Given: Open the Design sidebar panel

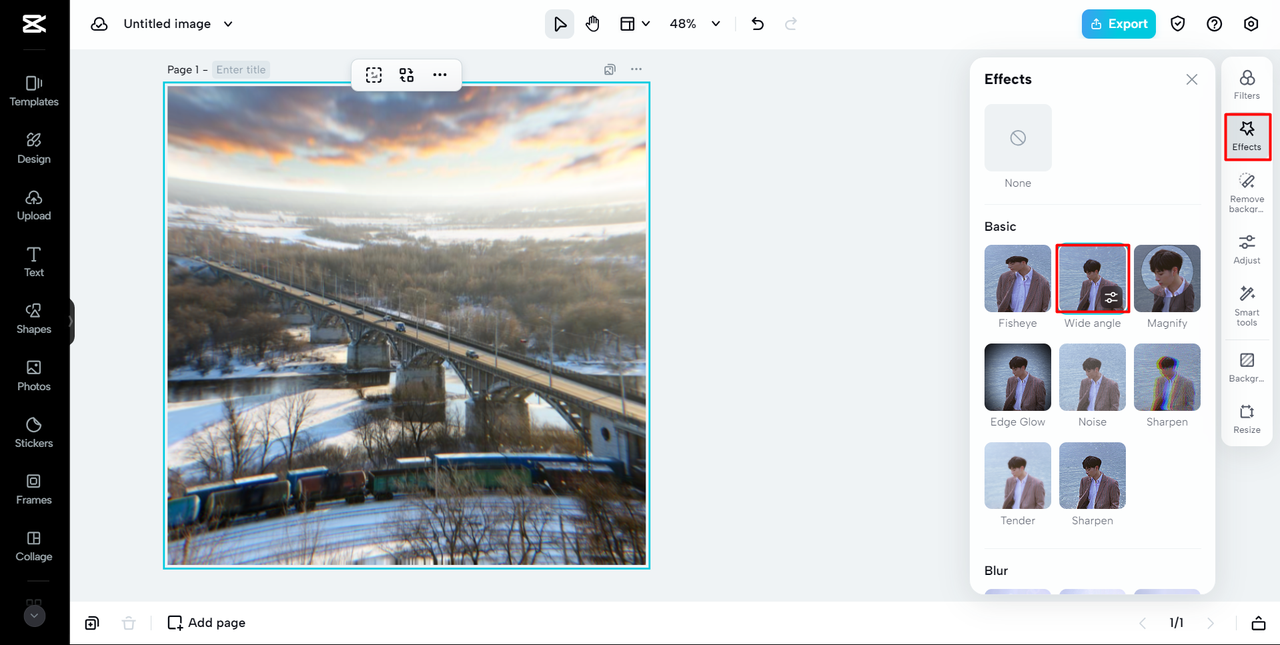Looking at the screenshot, I should point(34,148).
